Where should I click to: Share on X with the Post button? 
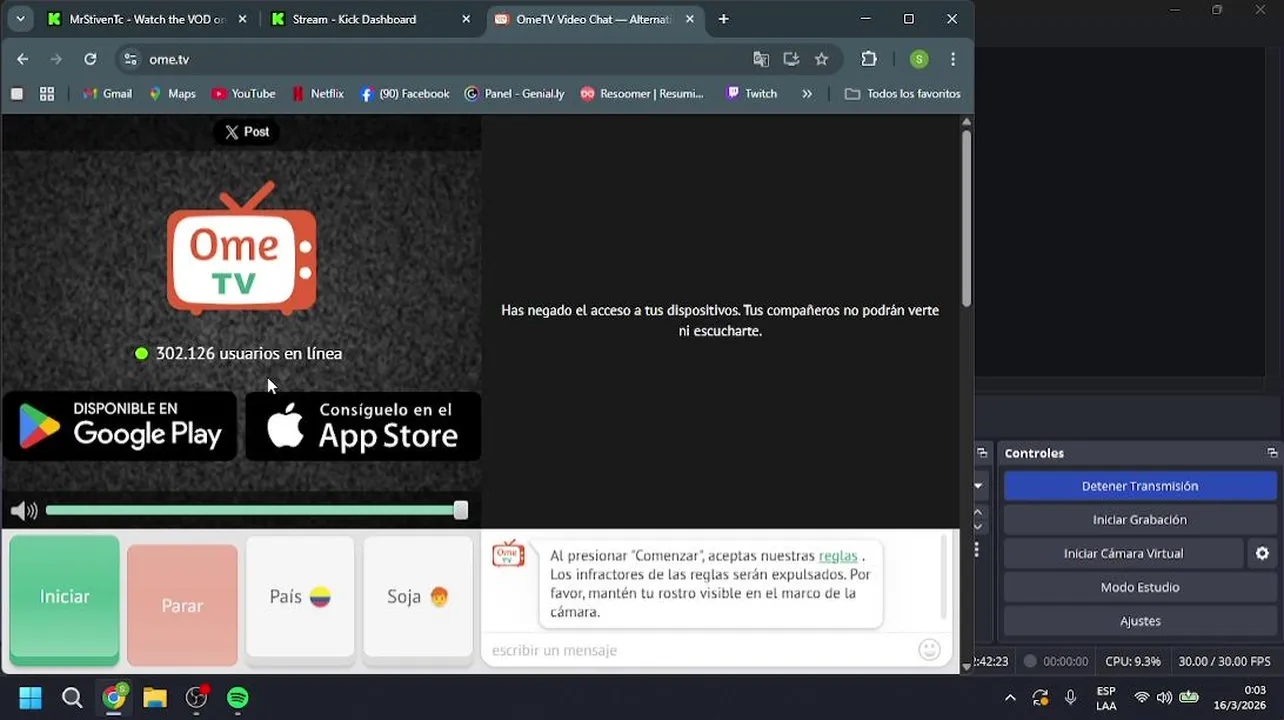tap(246, 132)
